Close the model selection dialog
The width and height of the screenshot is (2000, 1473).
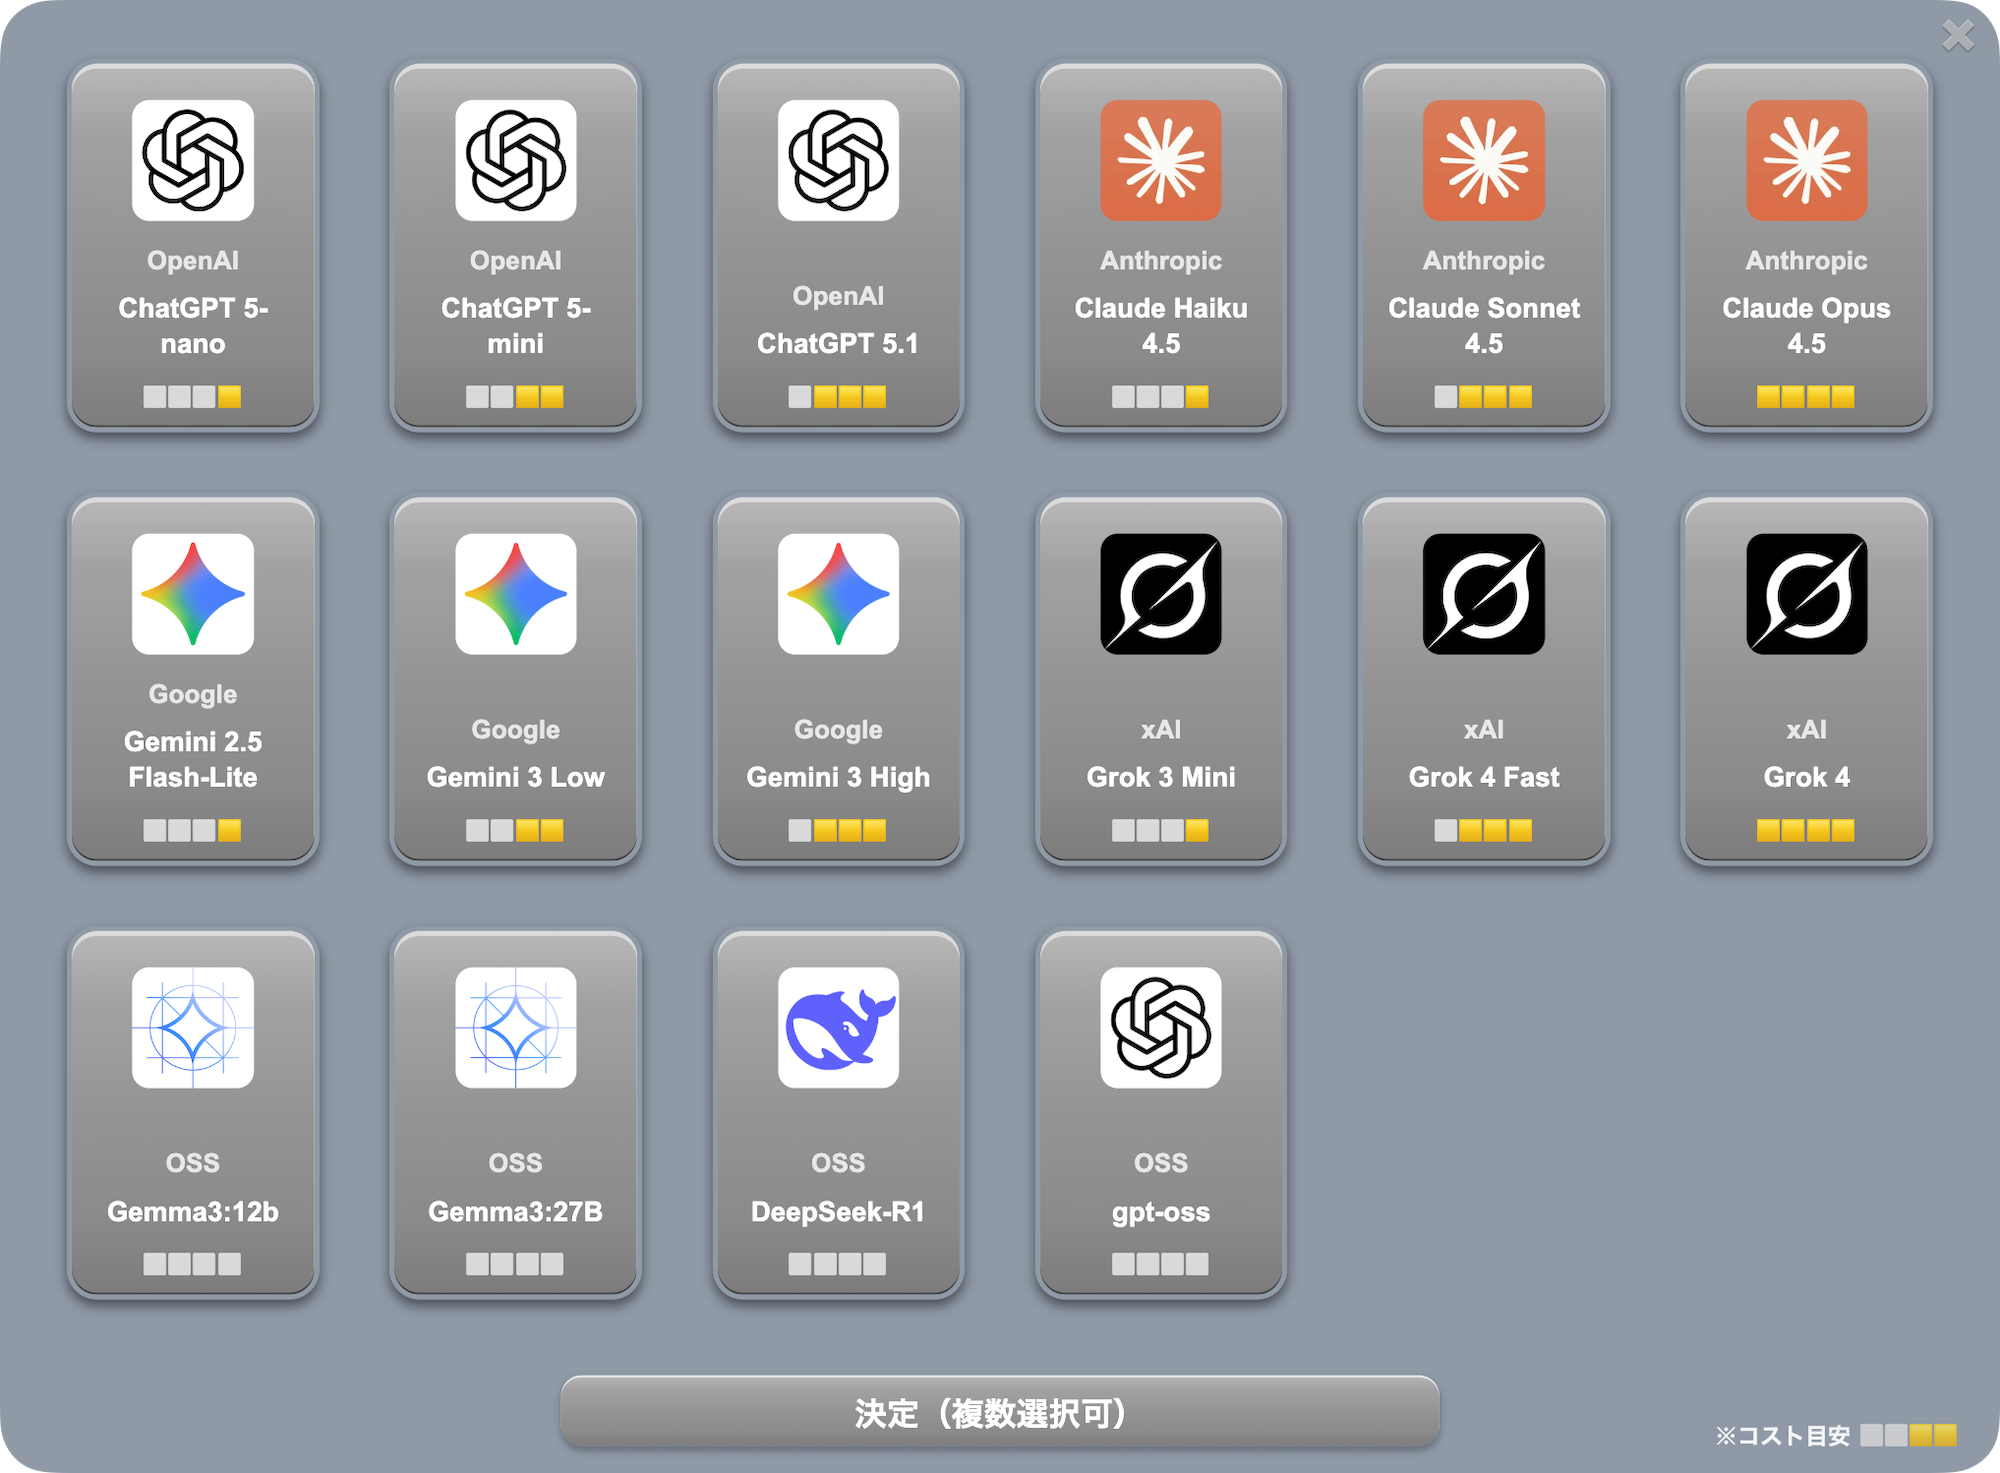[x=1957, y=36]
